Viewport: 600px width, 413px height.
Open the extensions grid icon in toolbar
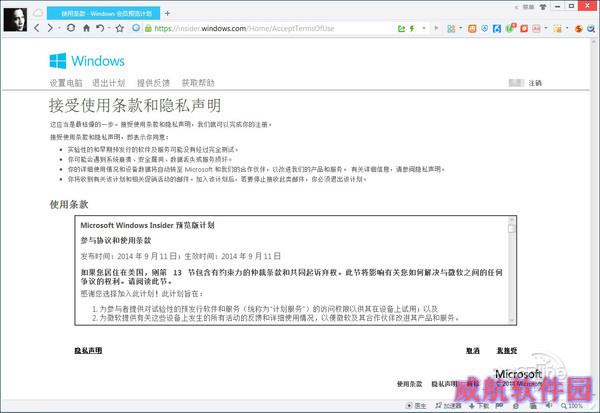click(x=451, y=28)
